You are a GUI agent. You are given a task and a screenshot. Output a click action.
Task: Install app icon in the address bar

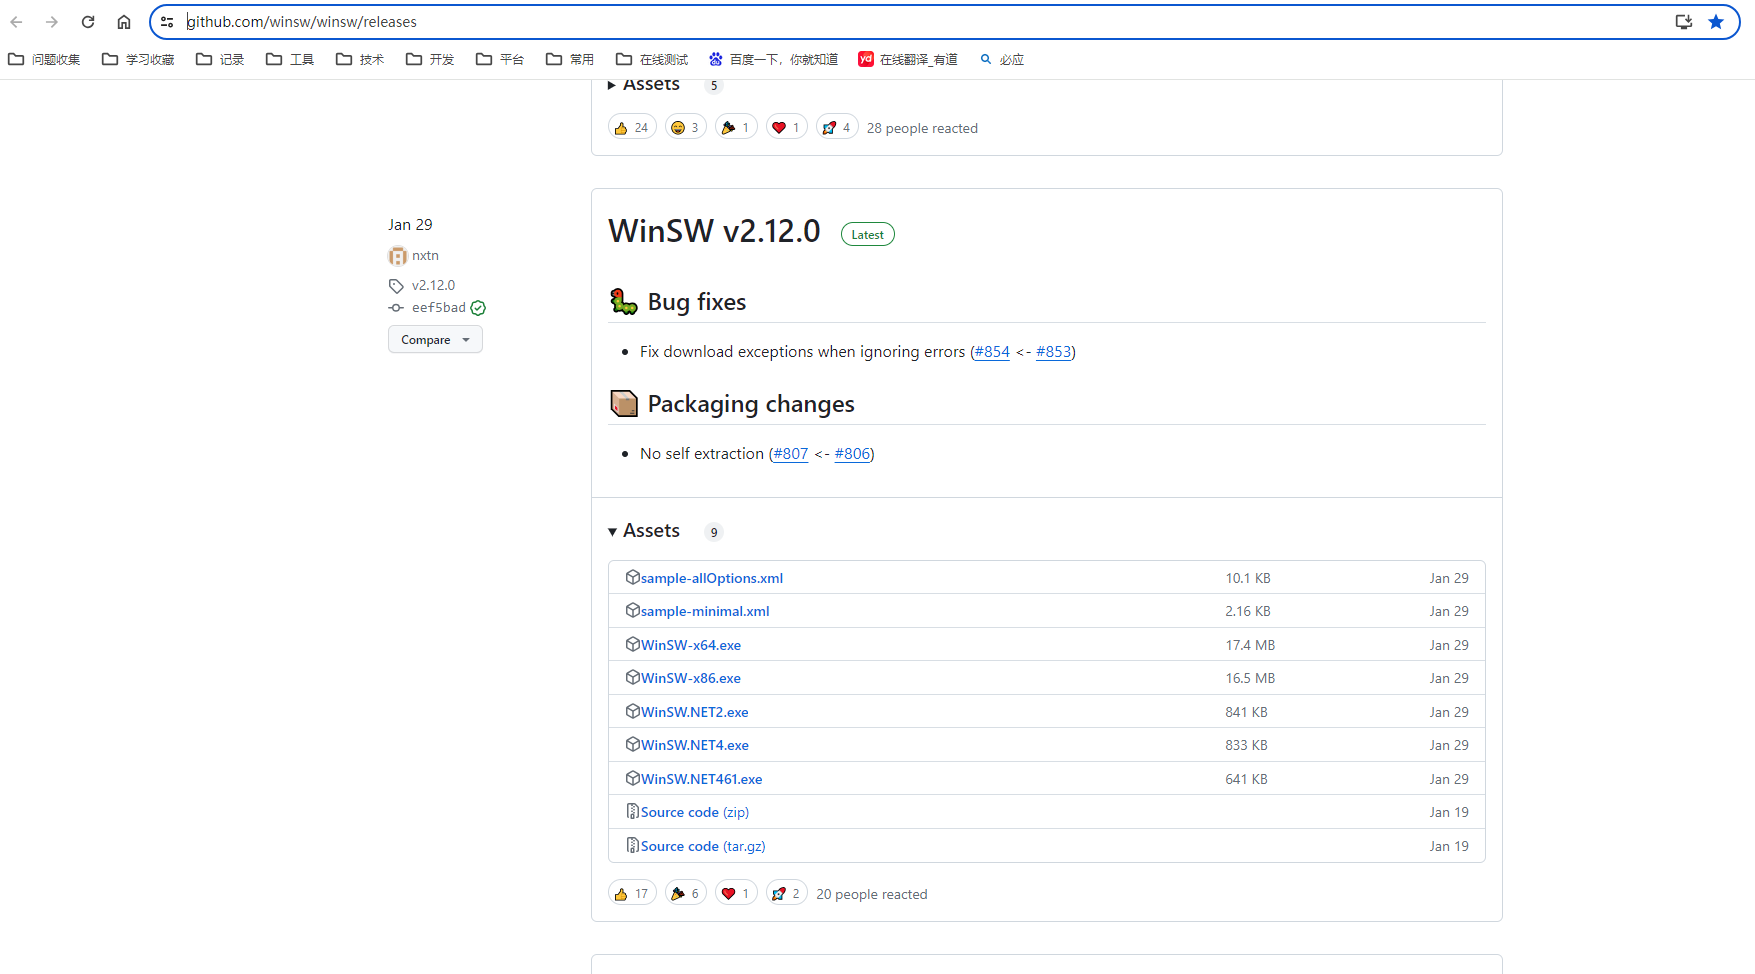1684,22
